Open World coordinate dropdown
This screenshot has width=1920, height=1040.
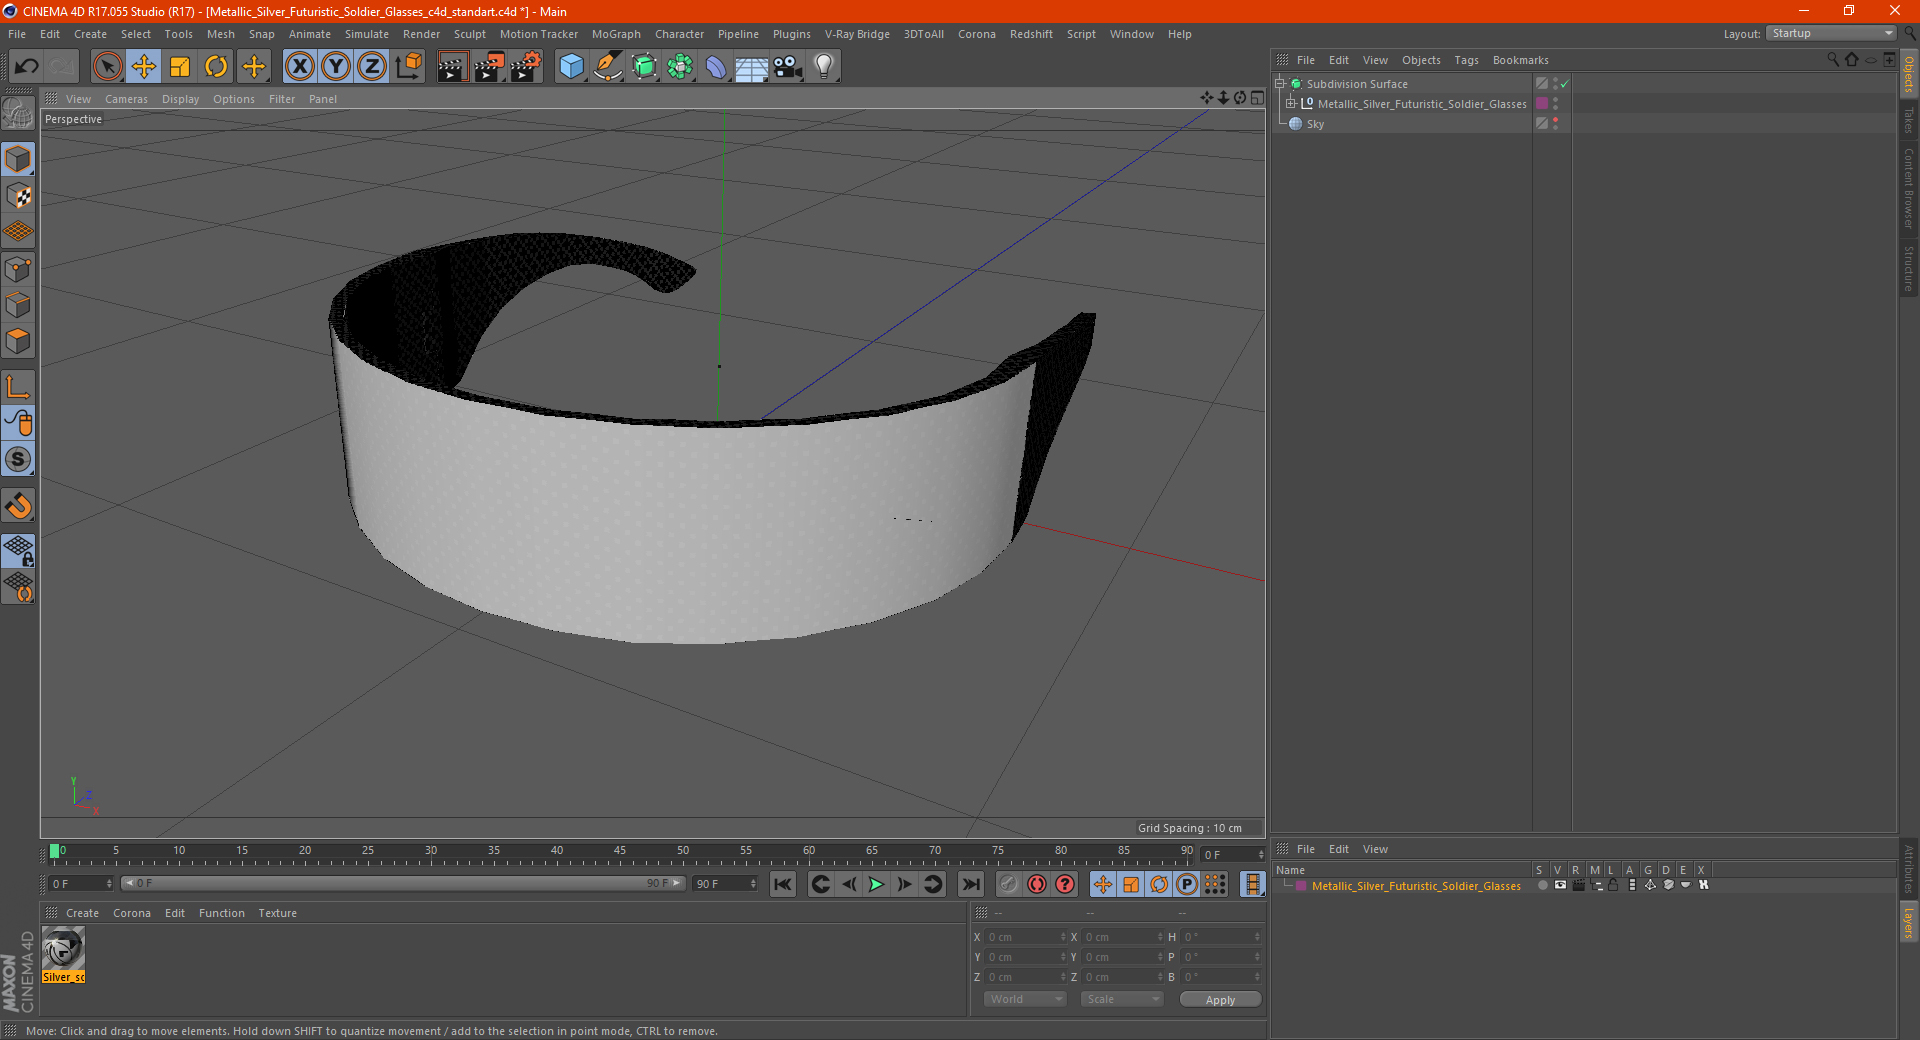pyautogui.click(x=1025, y=999)
